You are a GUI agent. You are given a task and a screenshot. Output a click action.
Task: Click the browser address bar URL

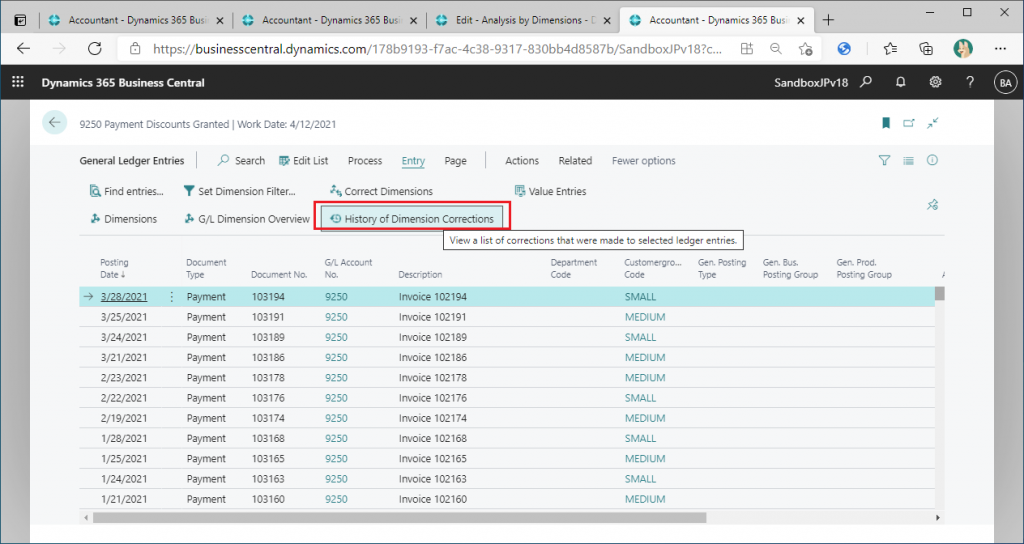click(x=438, y=48)
